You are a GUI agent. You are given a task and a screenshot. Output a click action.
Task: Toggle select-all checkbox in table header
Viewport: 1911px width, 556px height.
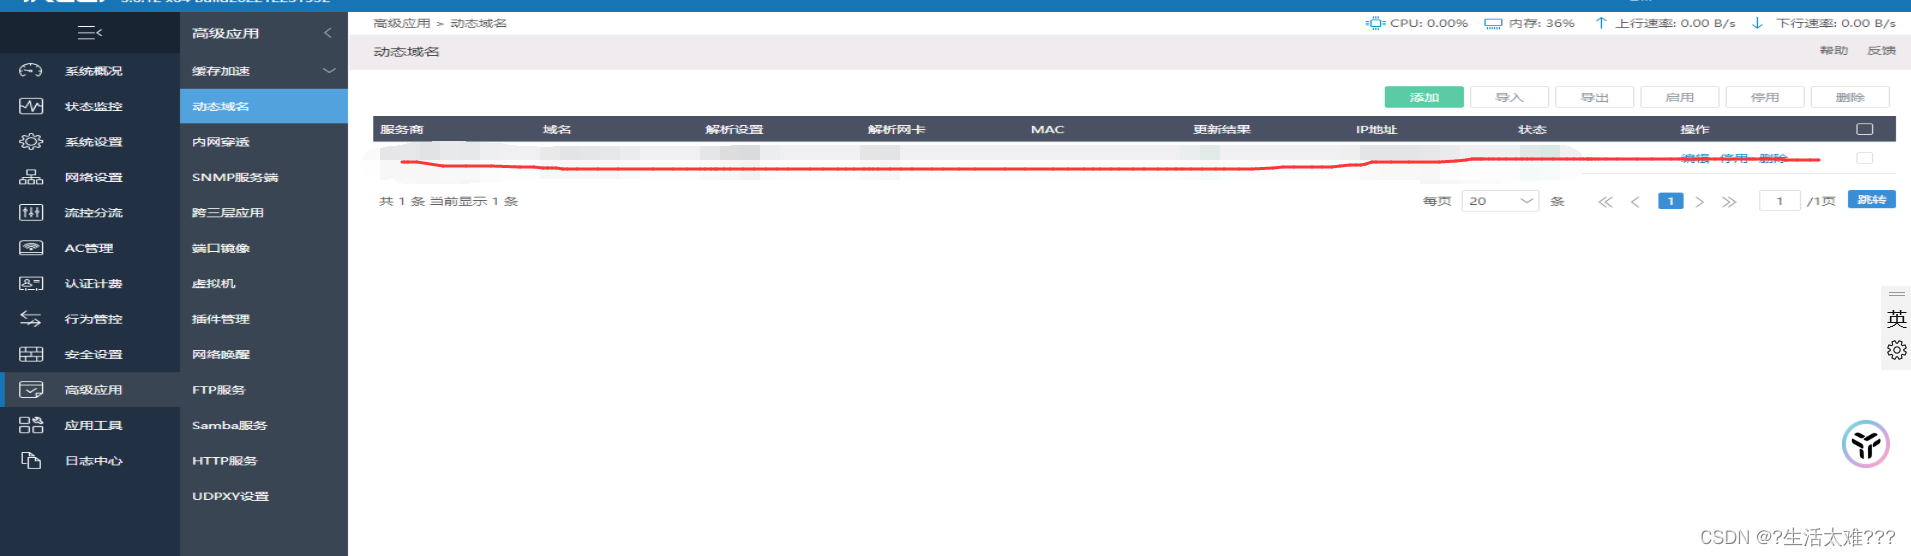tap(1864, 129)
